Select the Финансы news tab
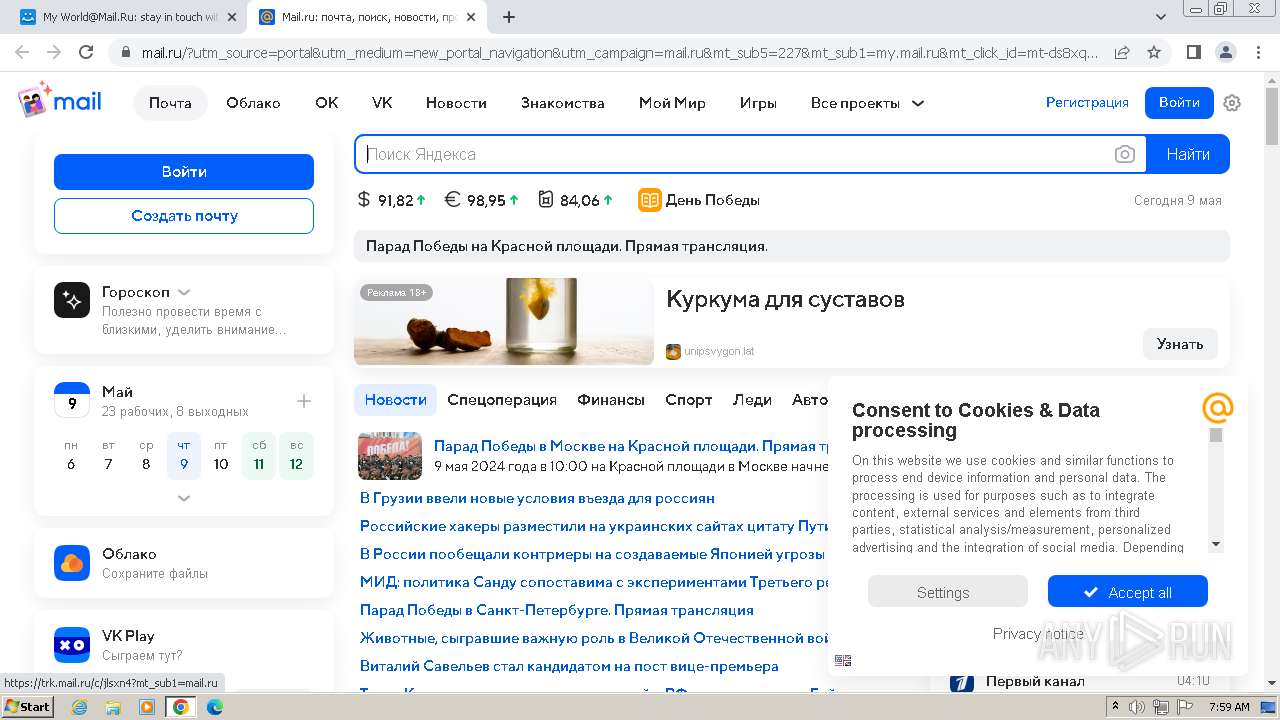 [611, 400]
